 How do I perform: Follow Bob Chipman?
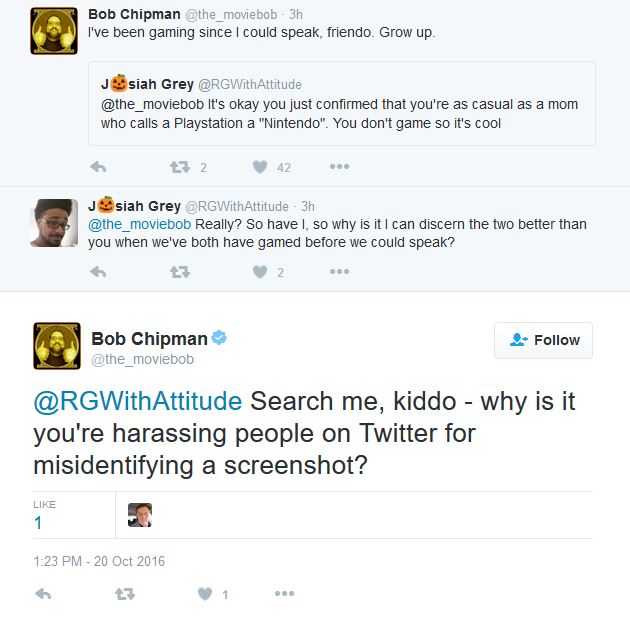(543, 340)
